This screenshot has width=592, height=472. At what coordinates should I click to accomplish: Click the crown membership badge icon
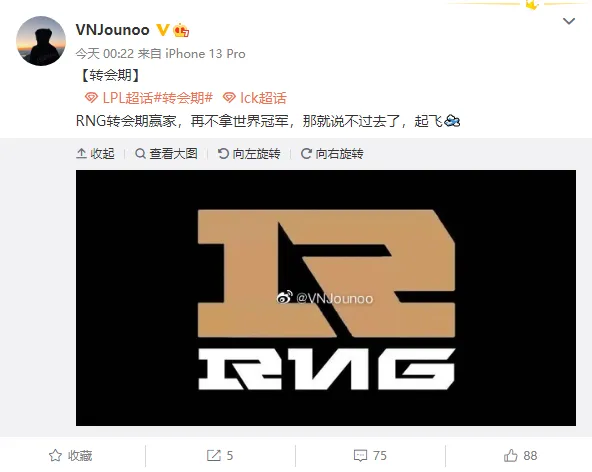[181, 30]
